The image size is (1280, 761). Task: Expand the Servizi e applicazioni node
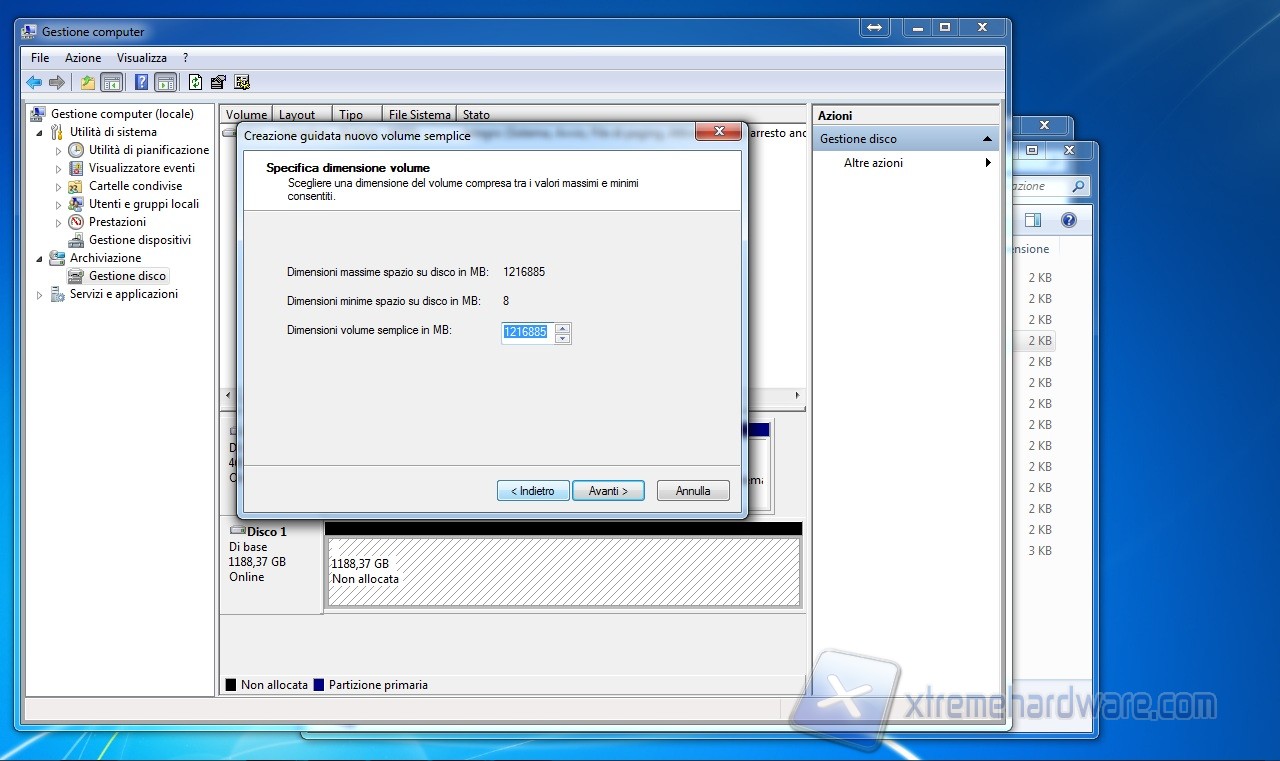point(40,295)
